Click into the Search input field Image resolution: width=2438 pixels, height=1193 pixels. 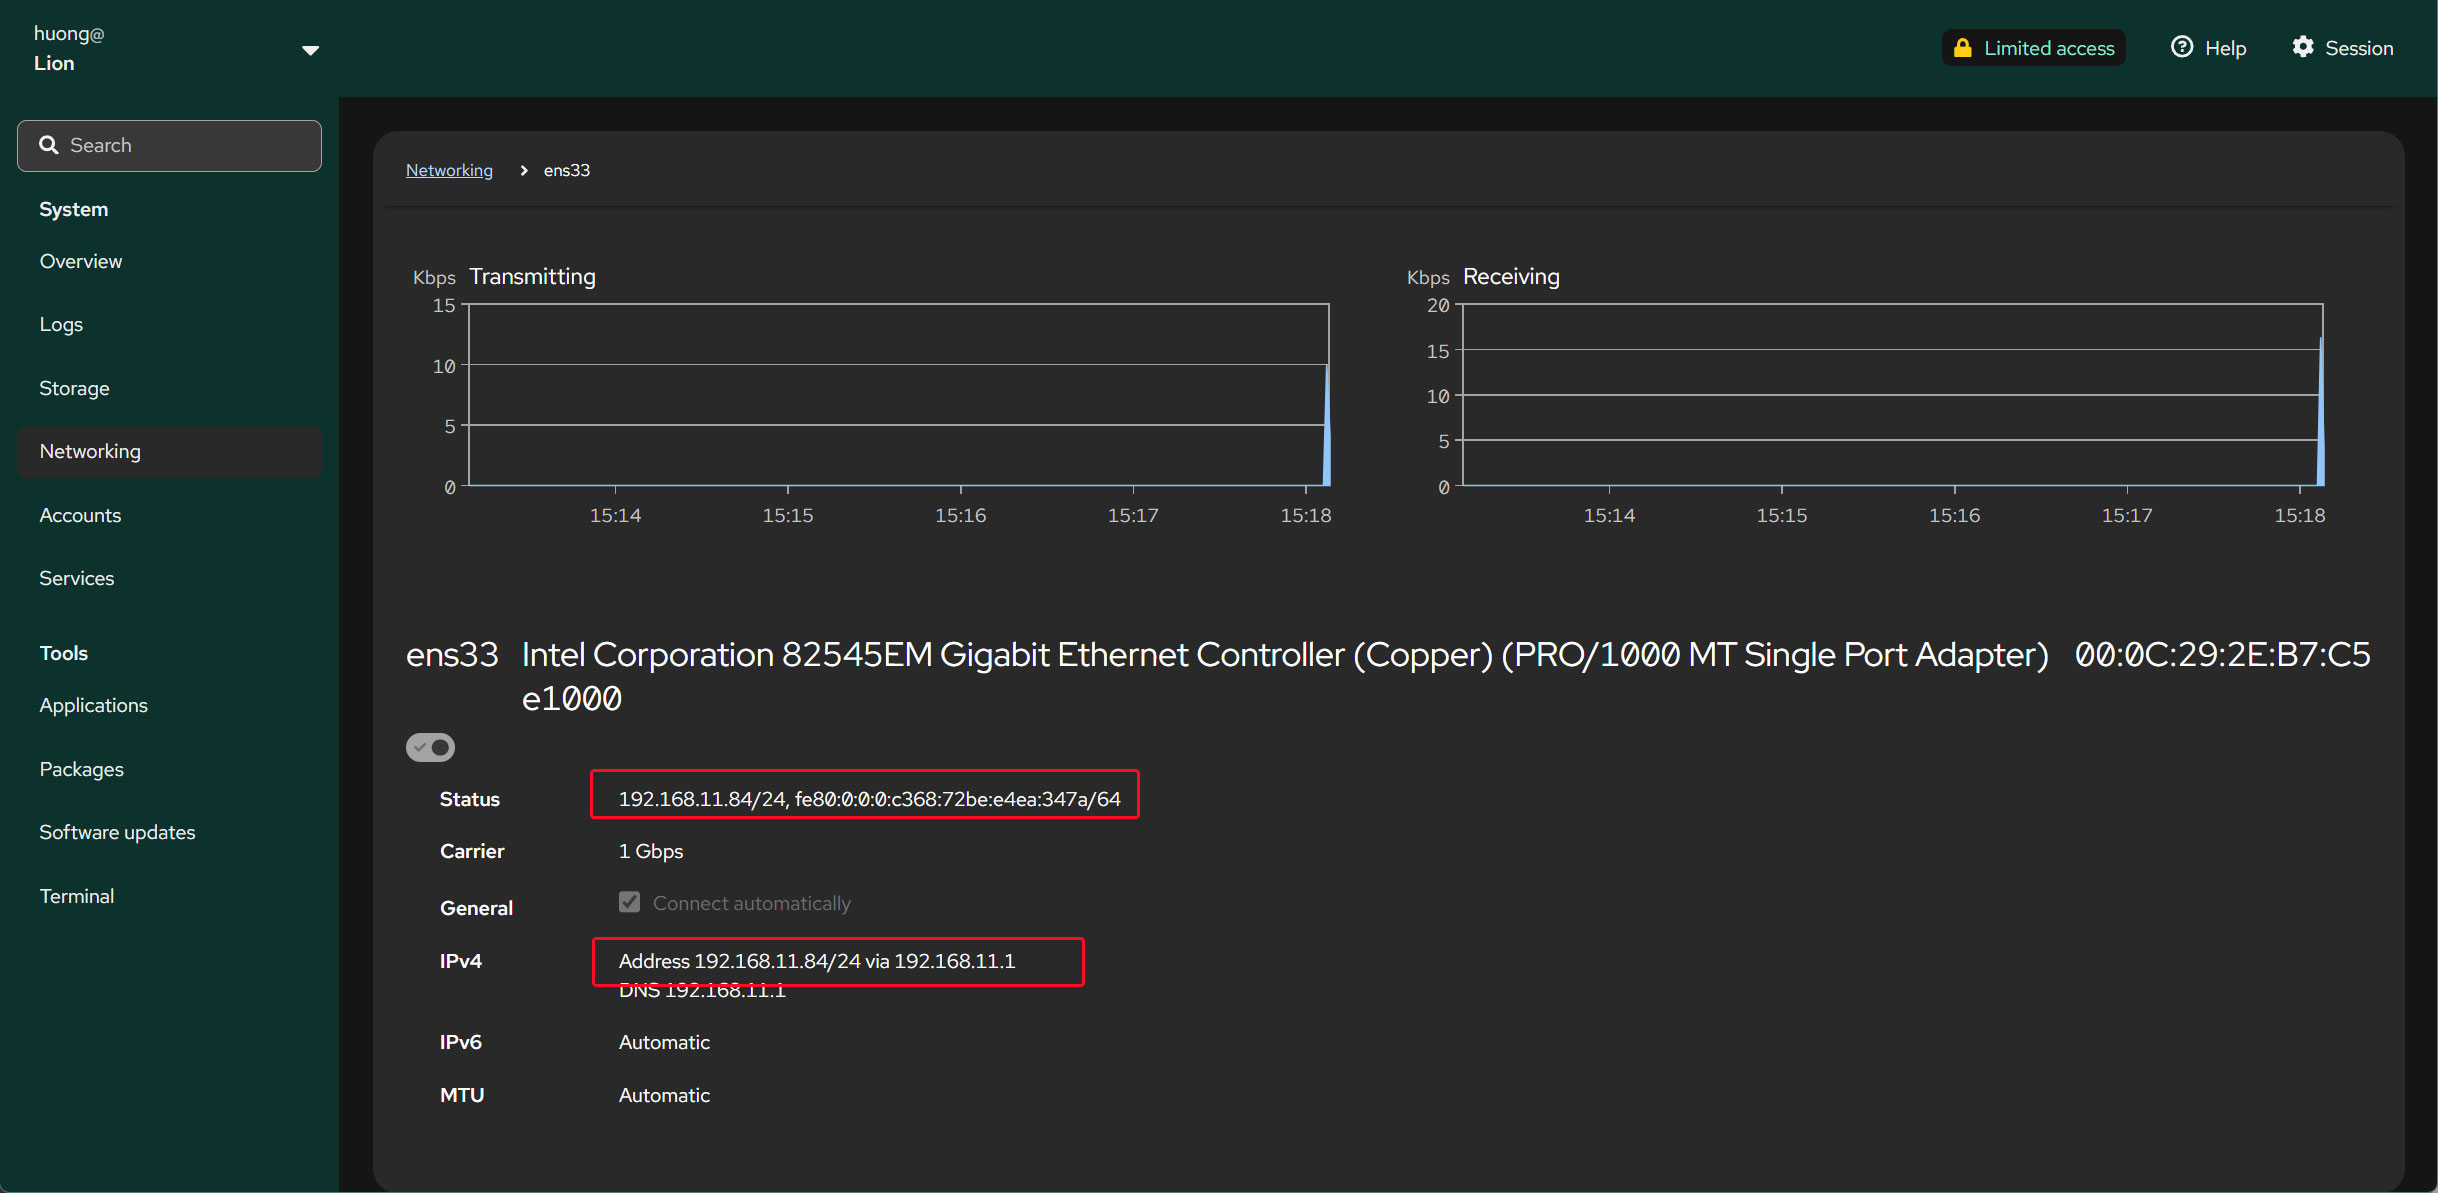click(x=190, y=145)
